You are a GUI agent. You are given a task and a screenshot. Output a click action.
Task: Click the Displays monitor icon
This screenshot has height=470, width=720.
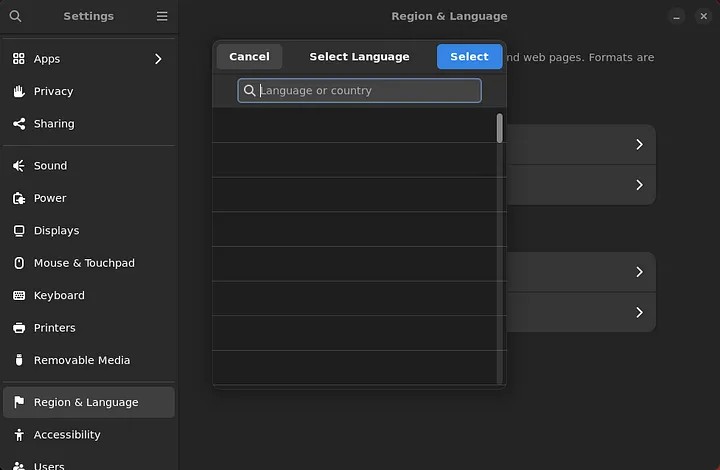(x=18, y=231)
